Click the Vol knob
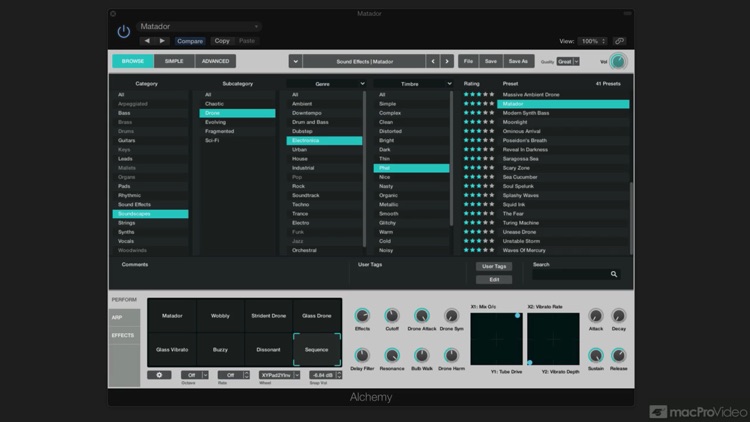This screenshot has width=750, height=422. (618, 61)
